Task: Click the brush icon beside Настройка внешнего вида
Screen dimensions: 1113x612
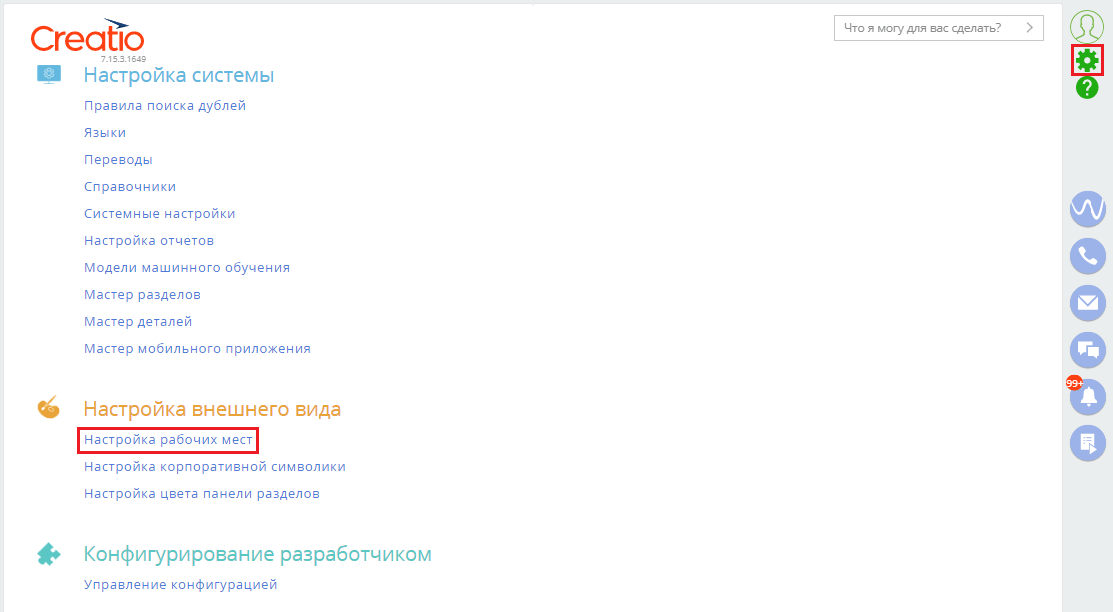Action: coord(48,407)
